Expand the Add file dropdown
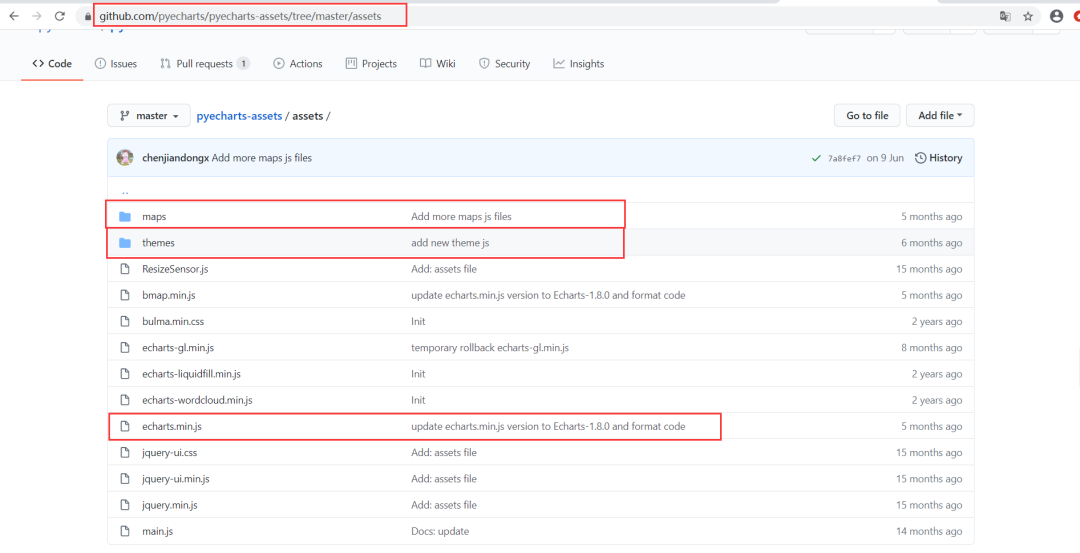The height and width of the screenshot is (553, 1080). 940,116
